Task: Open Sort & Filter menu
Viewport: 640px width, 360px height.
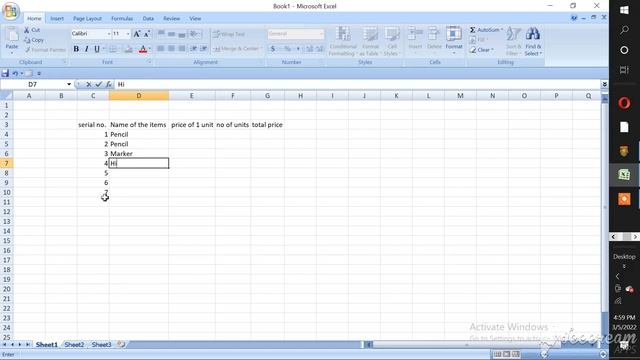Action: coord(513,41)
